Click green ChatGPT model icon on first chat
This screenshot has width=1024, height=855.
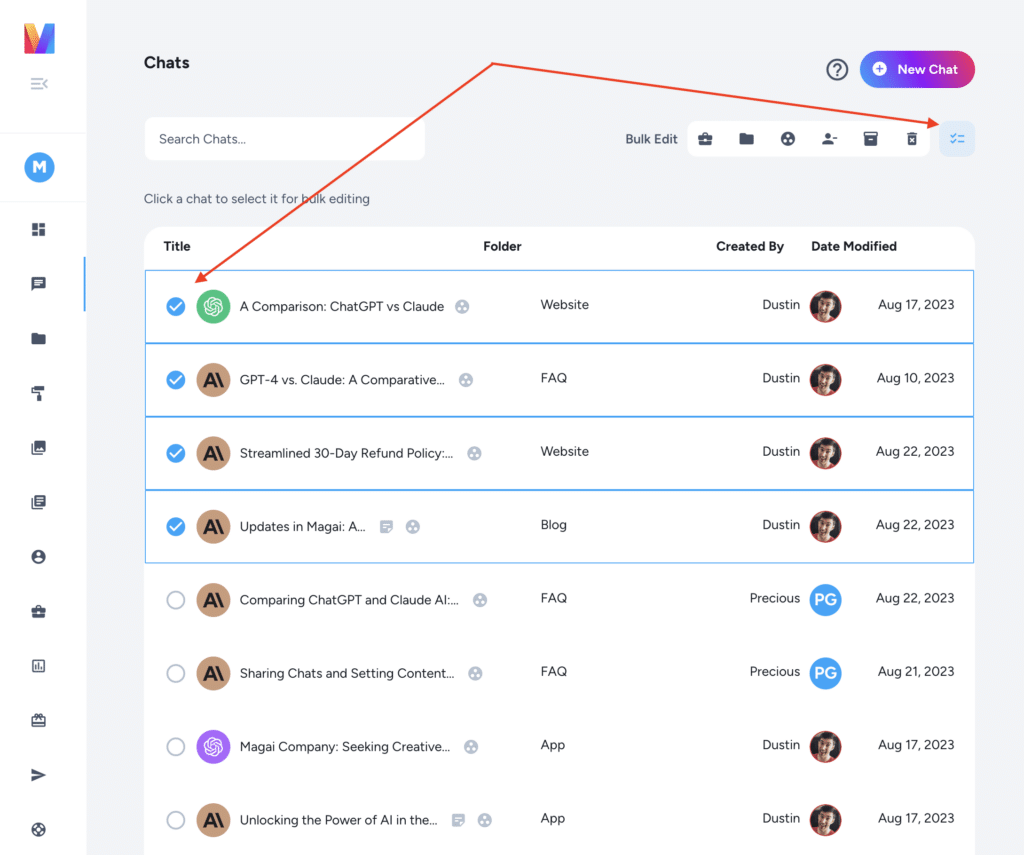pyautogui.click(x=213, y=306)
